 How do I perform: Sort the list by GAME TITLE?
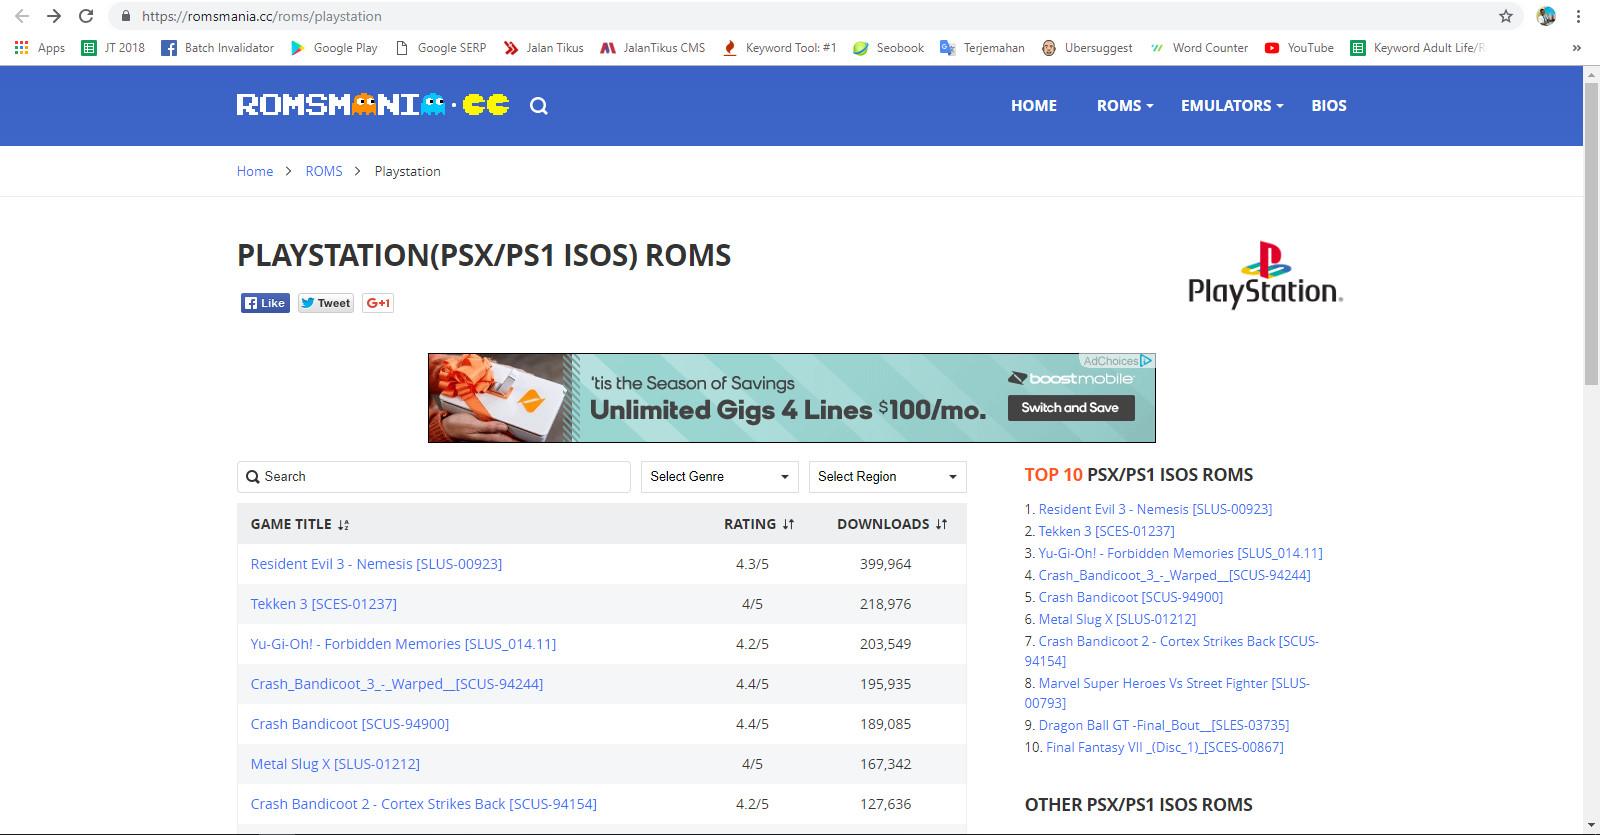pyautogui.click(x=300, y=524)
